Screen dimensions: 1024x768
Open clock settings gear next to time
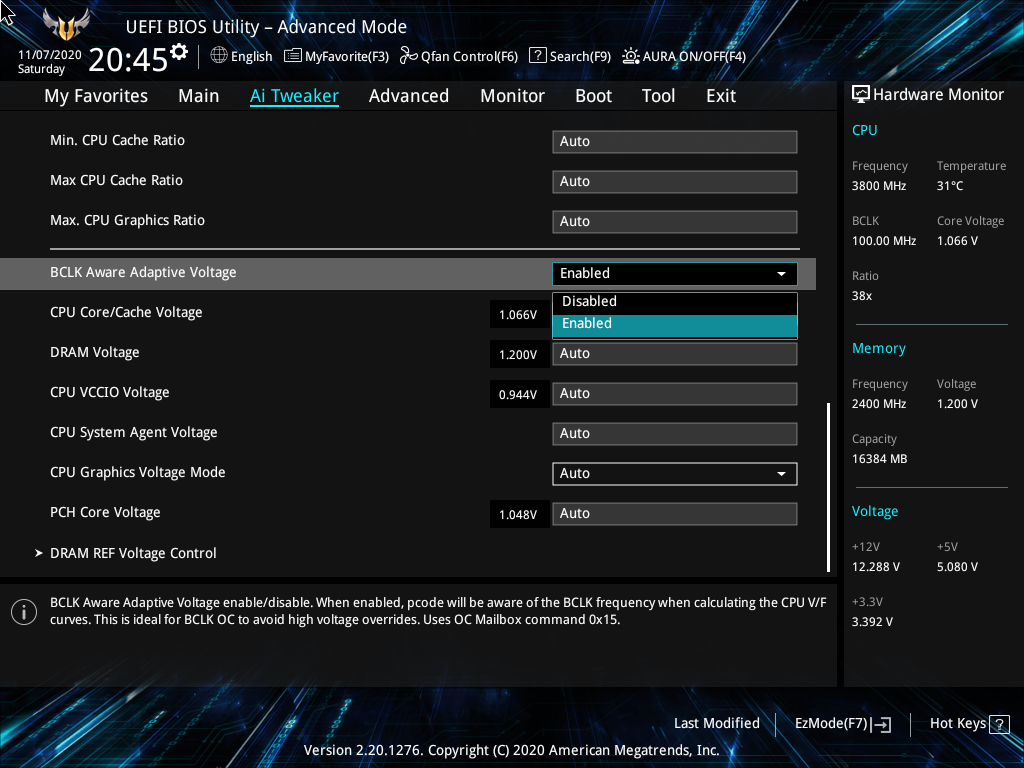179,52
